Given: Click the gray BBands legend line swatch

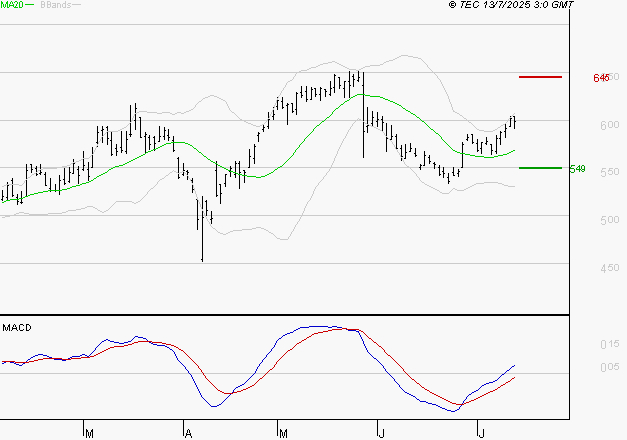Looking at the screenshot, I should [x=76, y=4].
